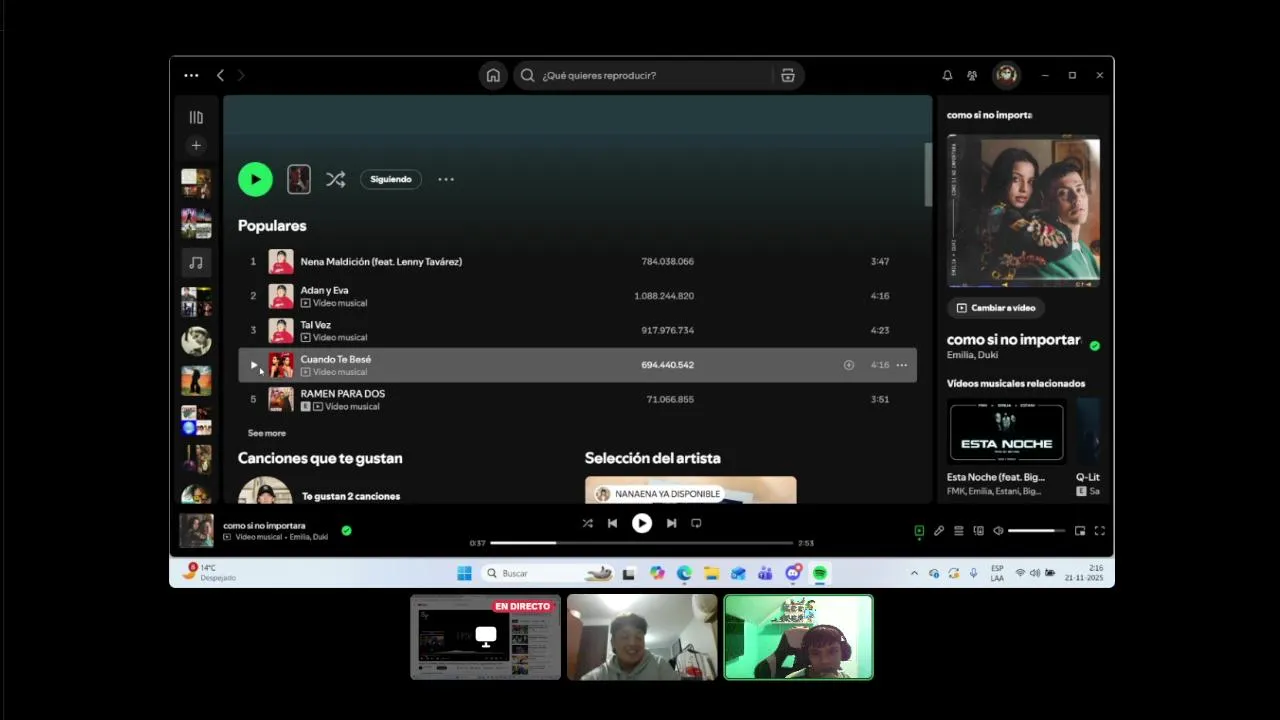Open the round artist avatar in sidebar

pyautogui.click(x=196, y=341)
